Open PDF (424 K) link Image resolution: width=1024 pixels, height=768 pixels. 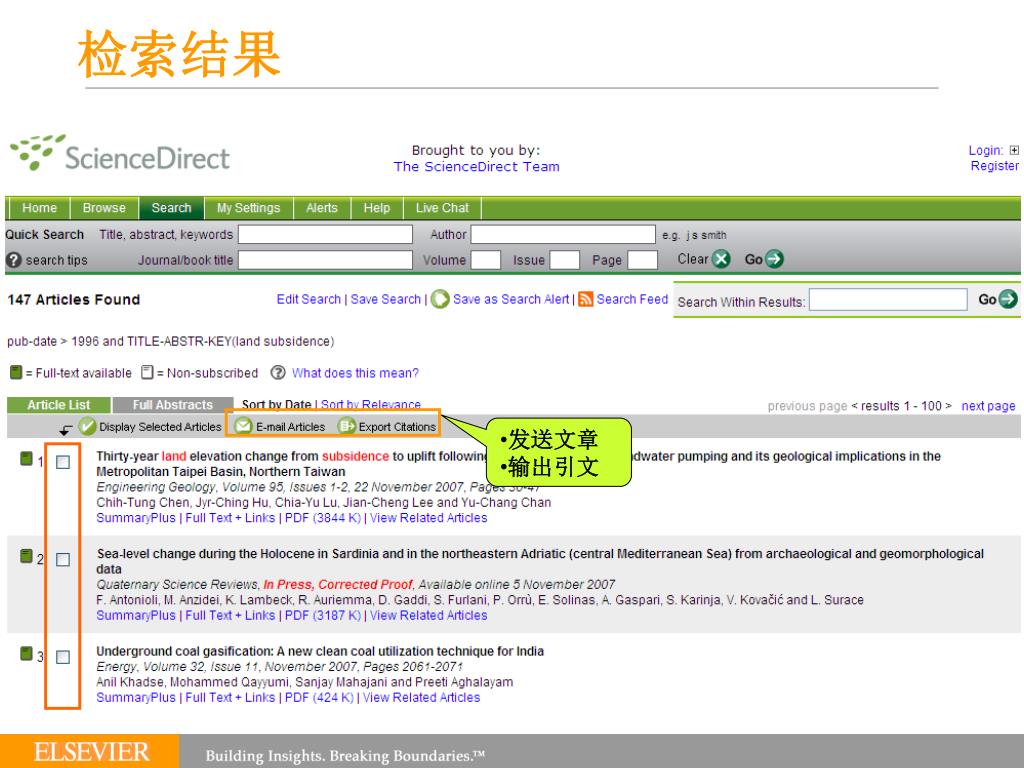pyautogui.click(x=319, y=697)
